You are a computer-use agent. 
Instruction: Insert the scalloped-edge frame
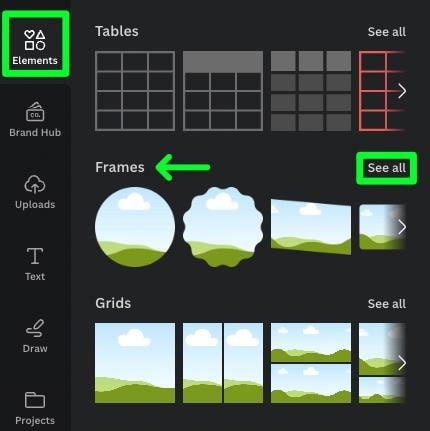coord(223,227)
